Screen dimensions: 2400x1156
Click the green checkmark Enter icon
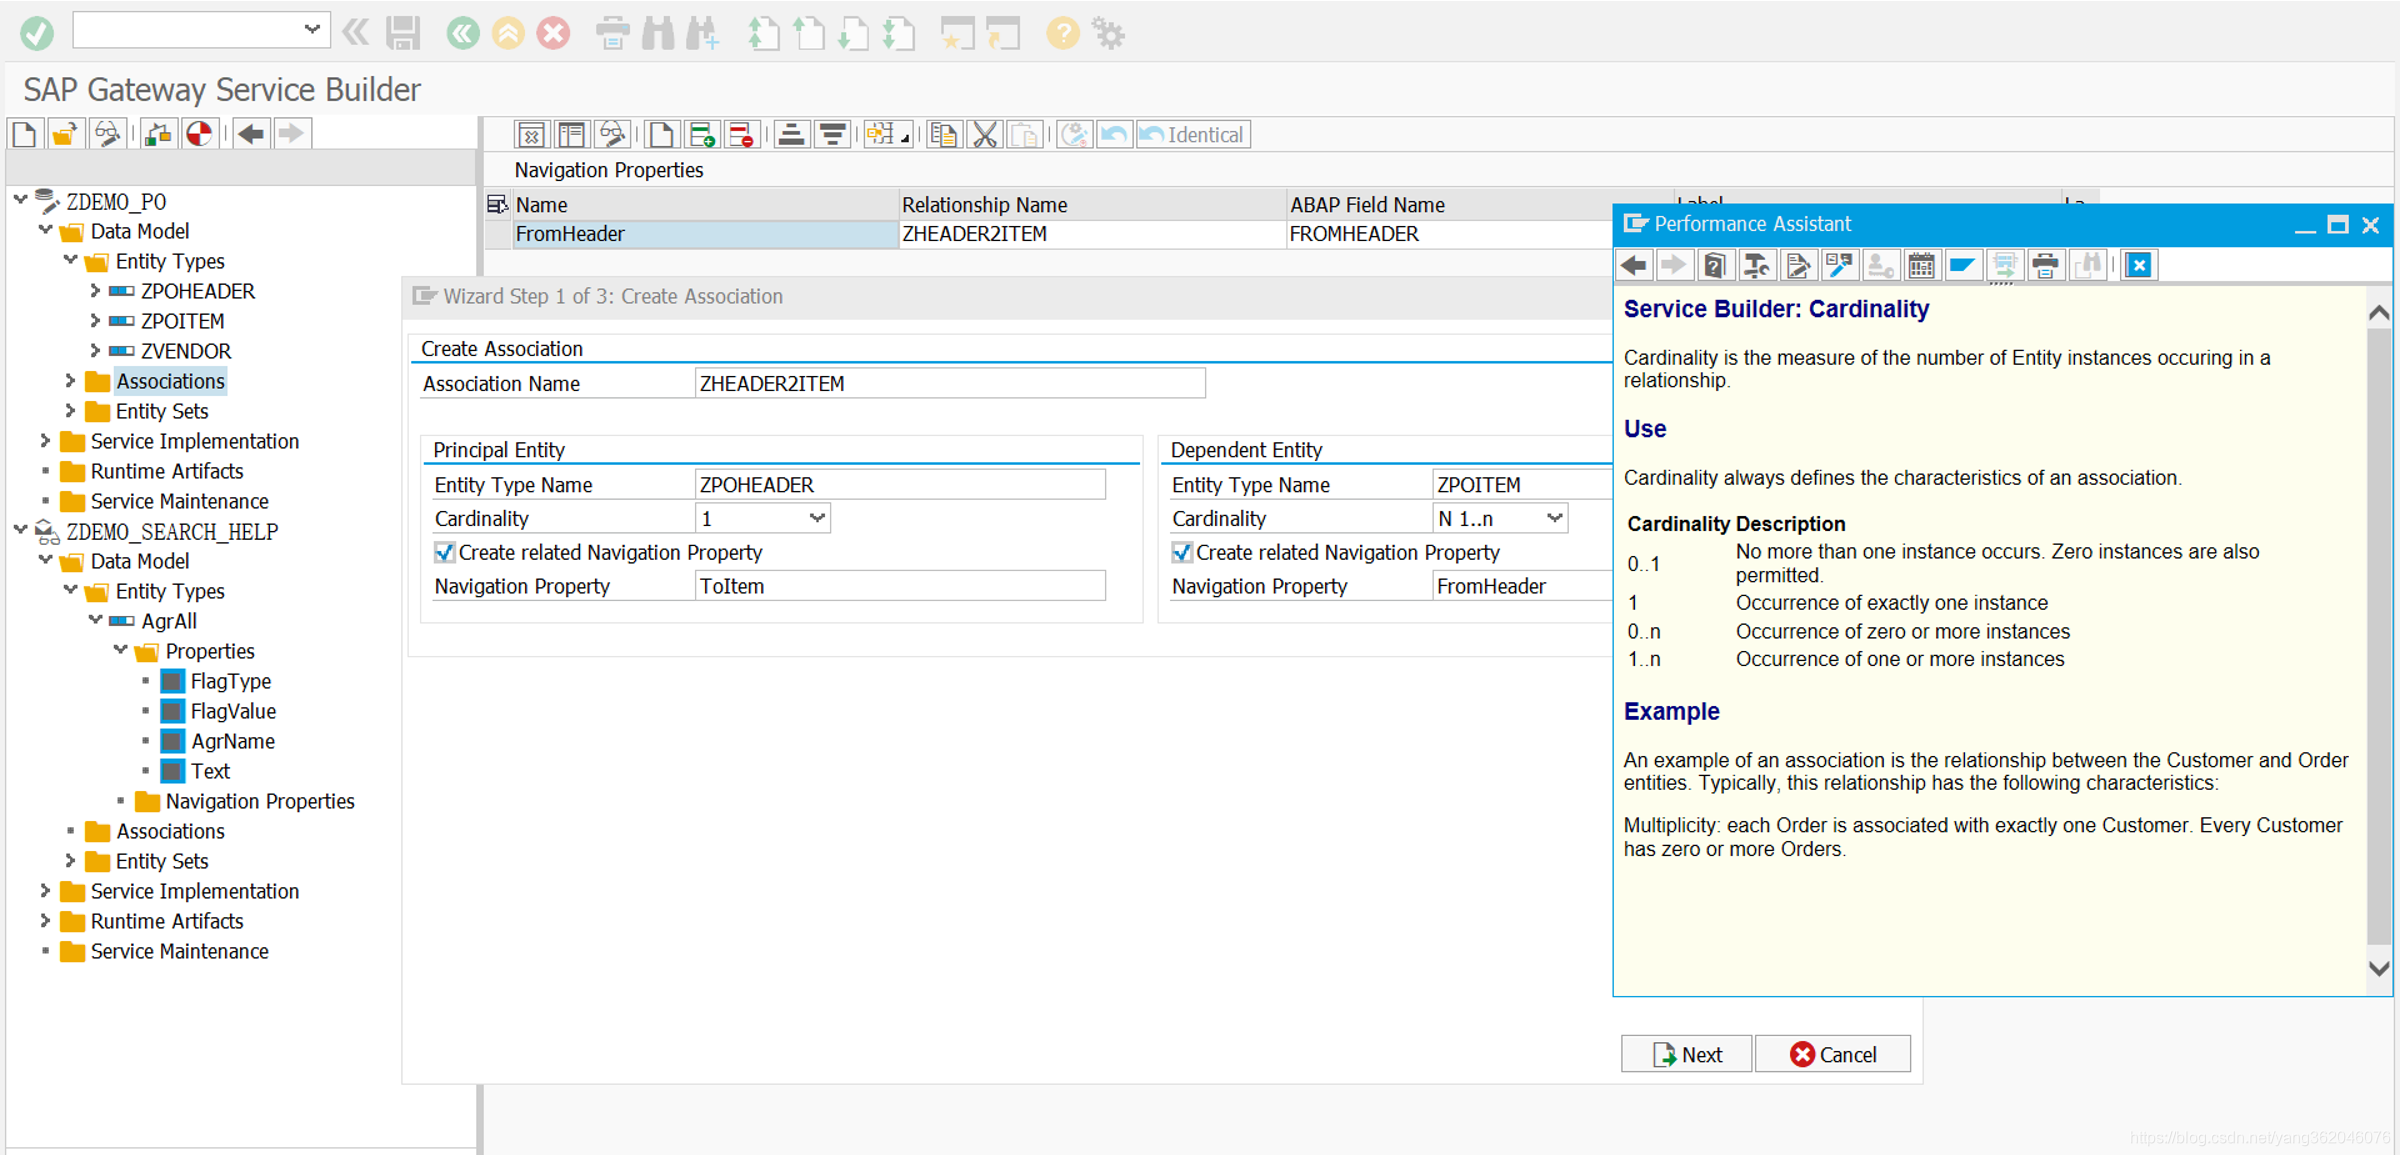click(37, 33)
